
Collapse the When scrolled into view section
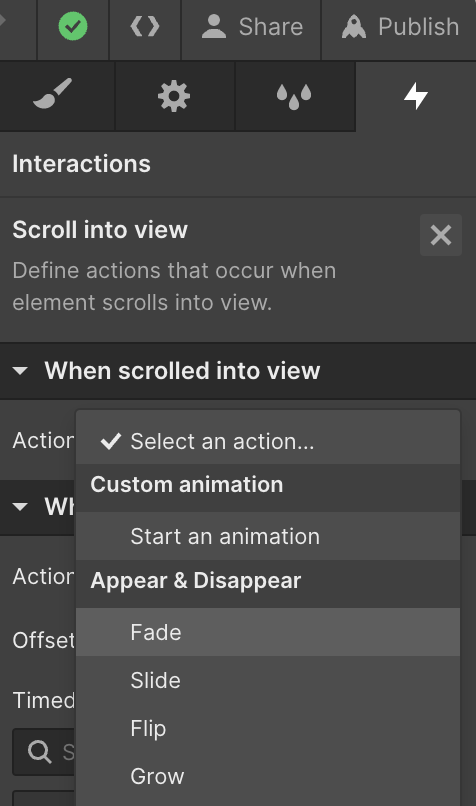(x=20, y=371)
